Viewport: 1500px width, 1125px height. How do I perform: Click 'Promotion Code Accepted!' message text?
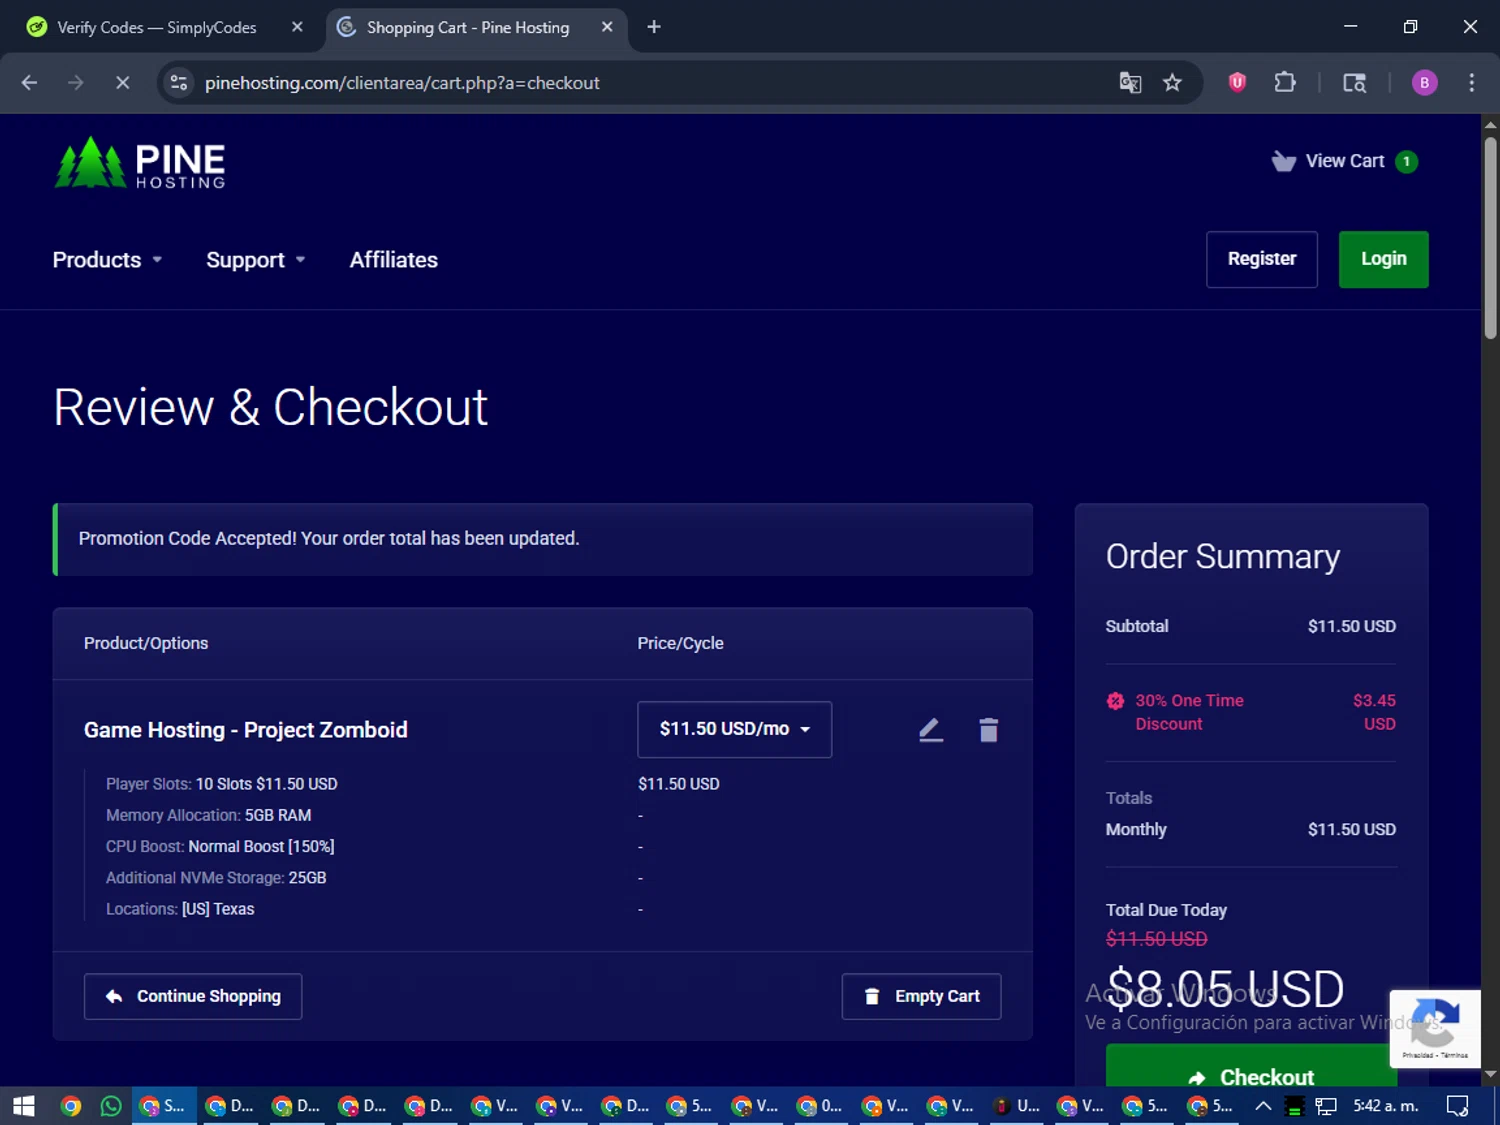(x=329, y=538)
